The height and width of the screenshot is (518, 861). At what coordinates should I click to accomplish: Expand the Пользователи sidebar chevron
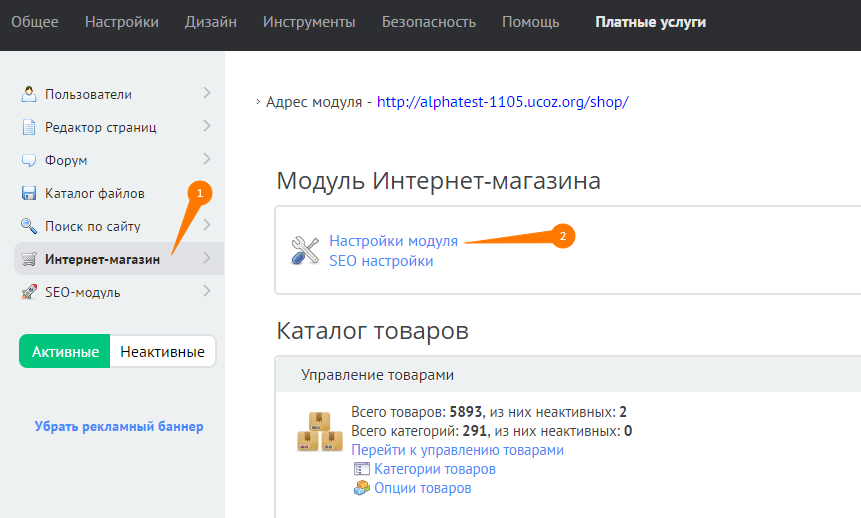pos(206,93)
